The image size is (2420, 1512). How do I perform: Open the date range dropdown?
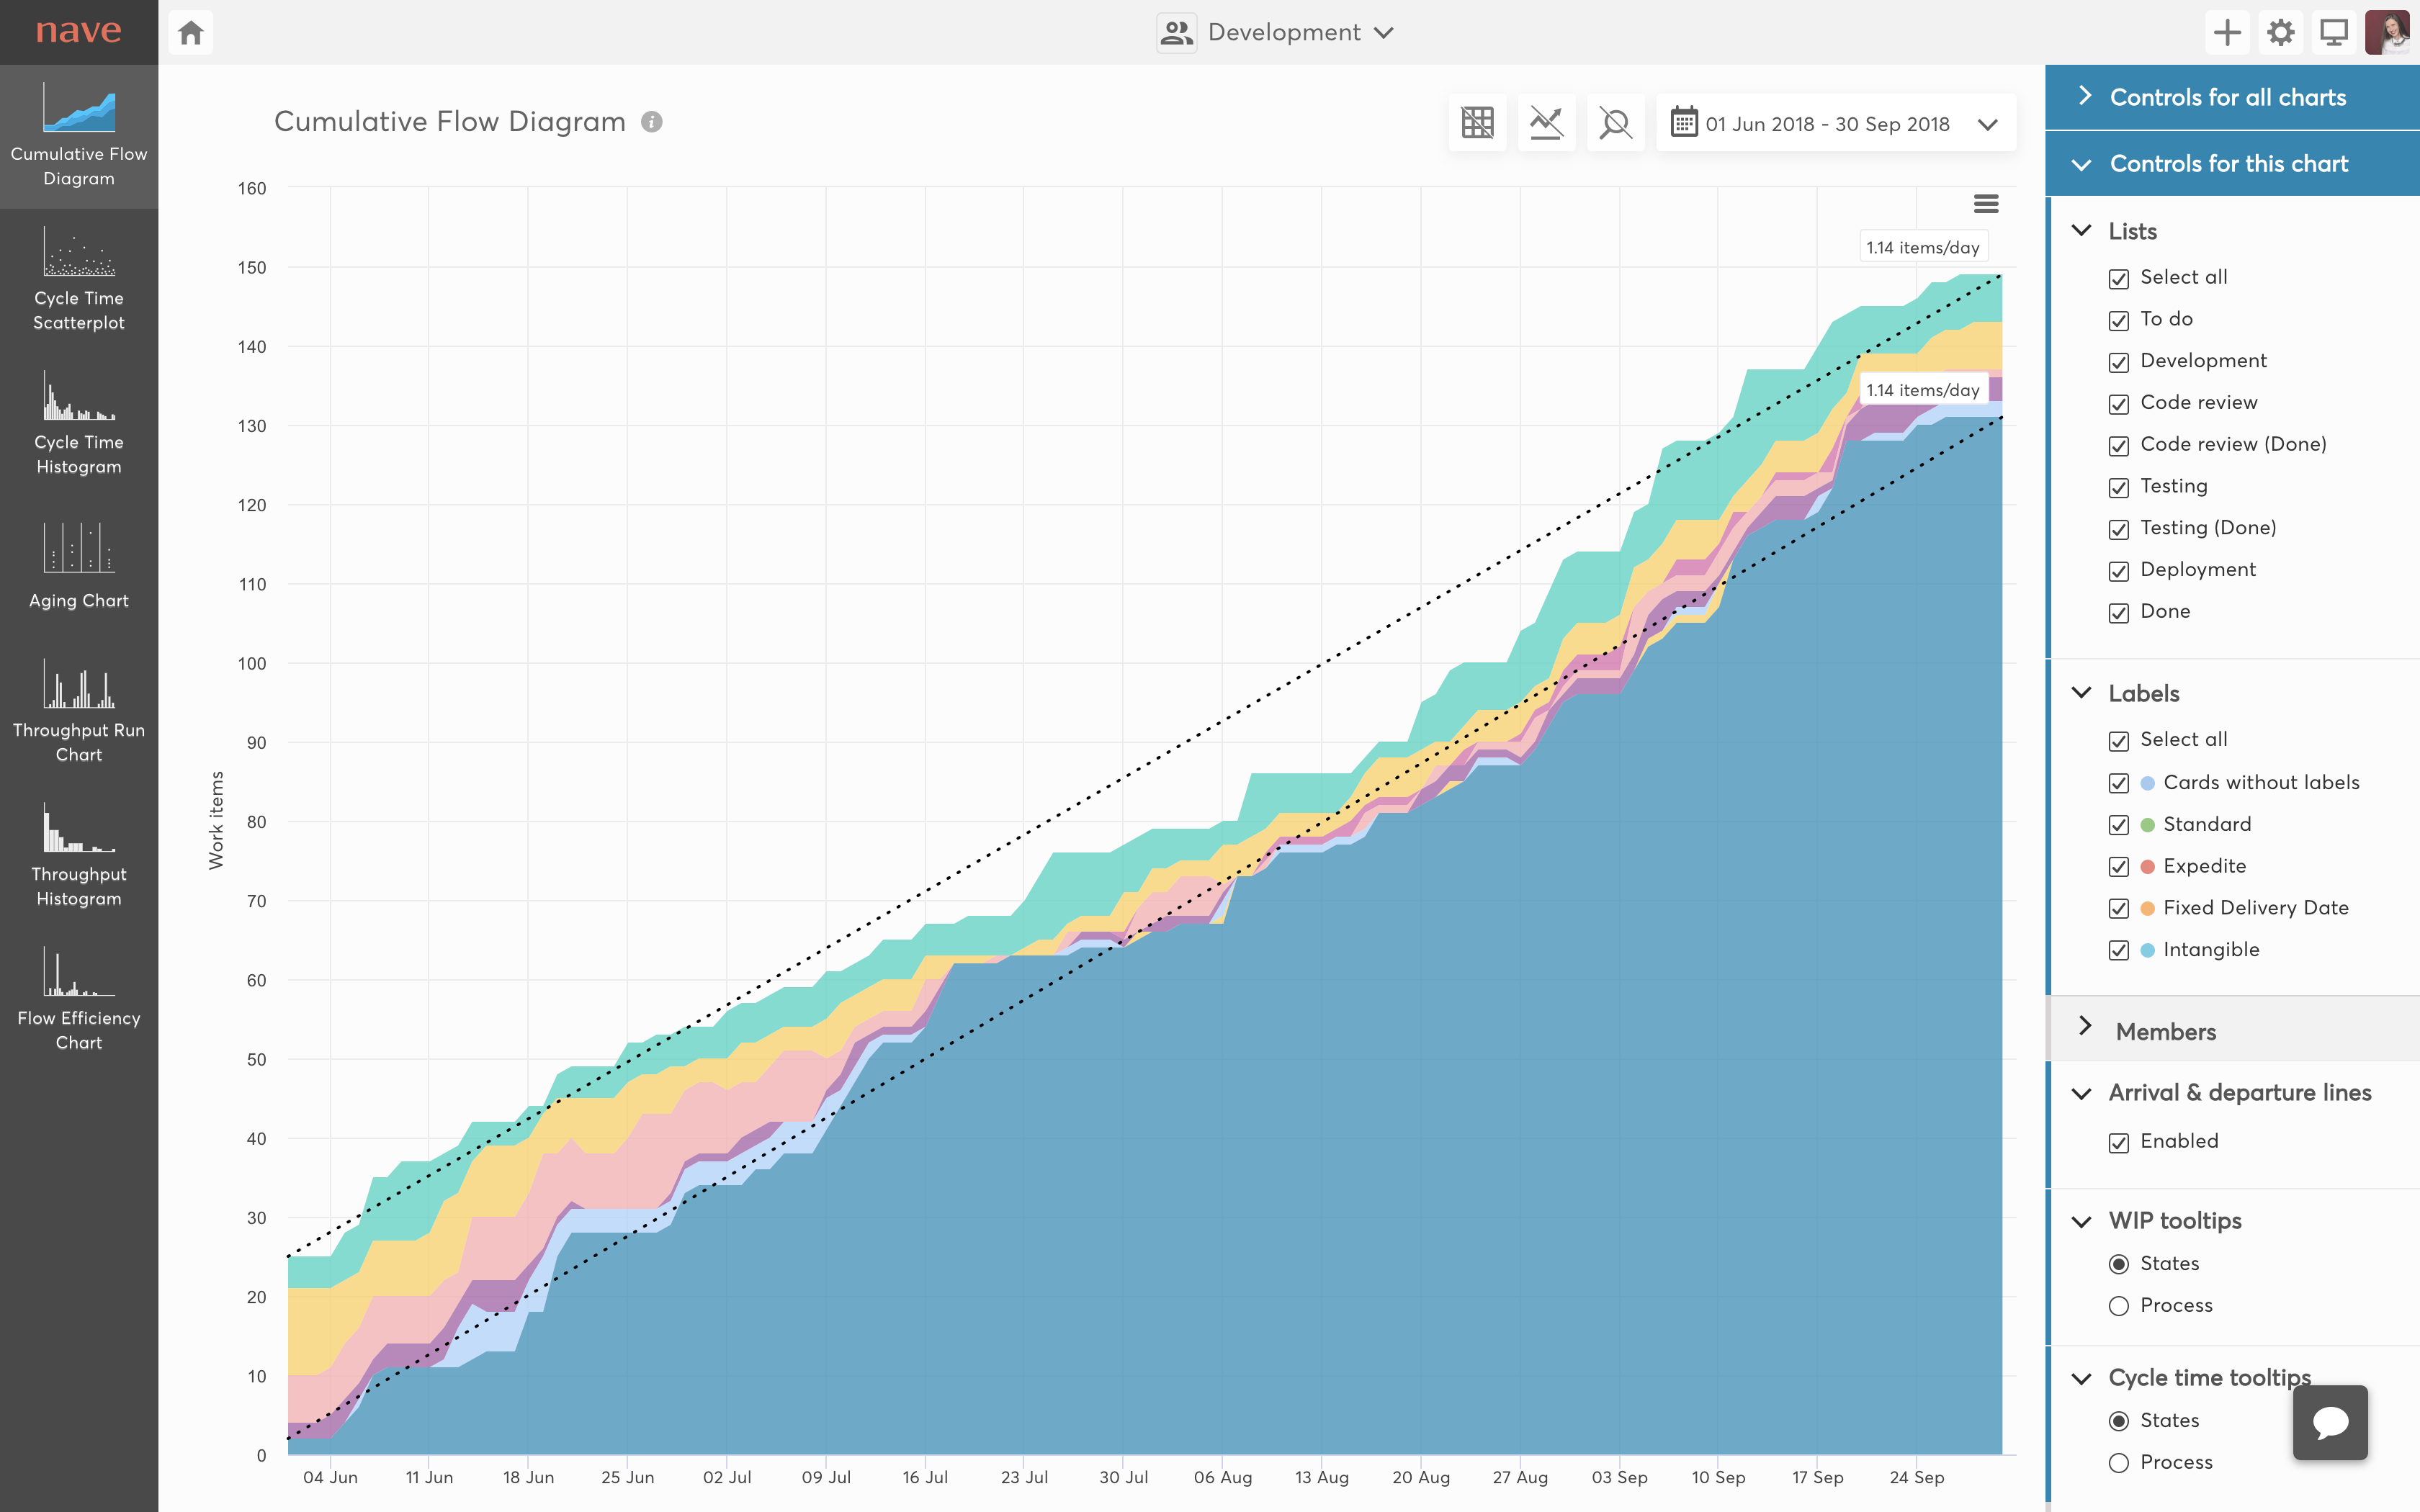(1836, 124)
